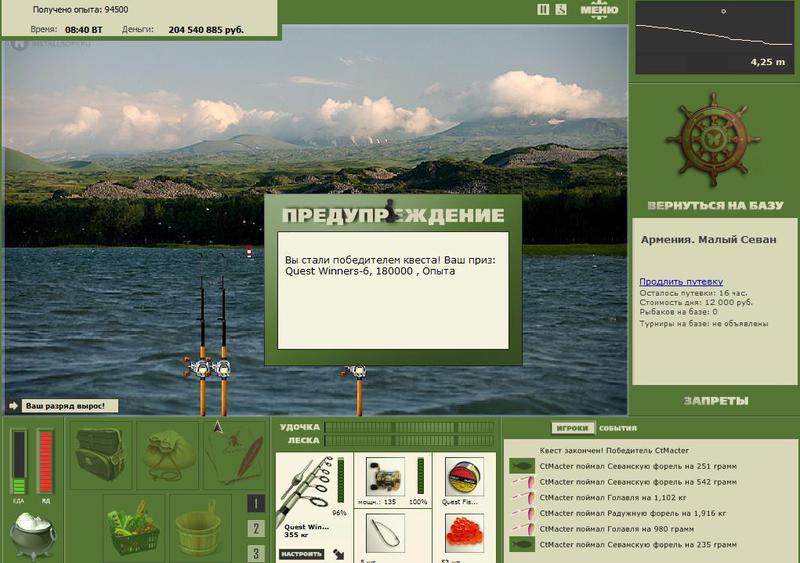
Task: Pause the game with the pause icon
Action: click(x=543, y=9)
